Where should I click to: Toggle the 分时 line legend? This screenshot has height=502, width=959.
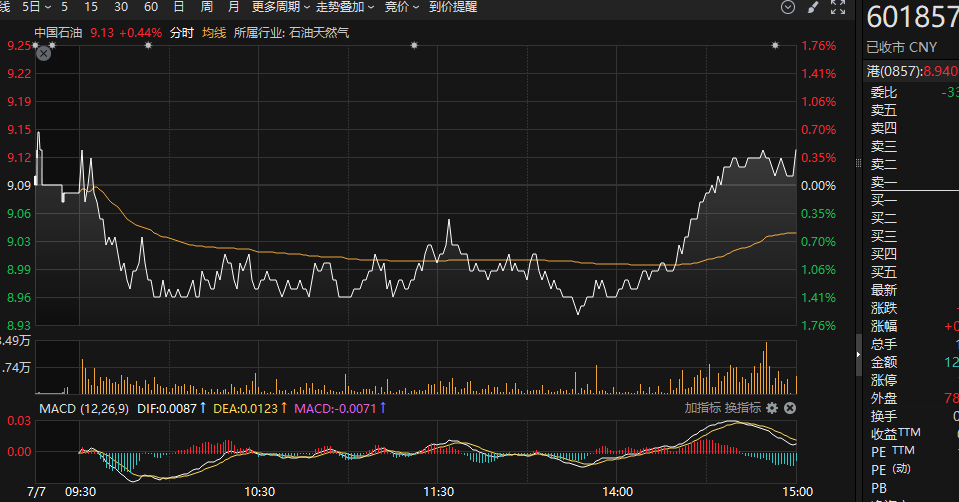(x=182, y=32)
